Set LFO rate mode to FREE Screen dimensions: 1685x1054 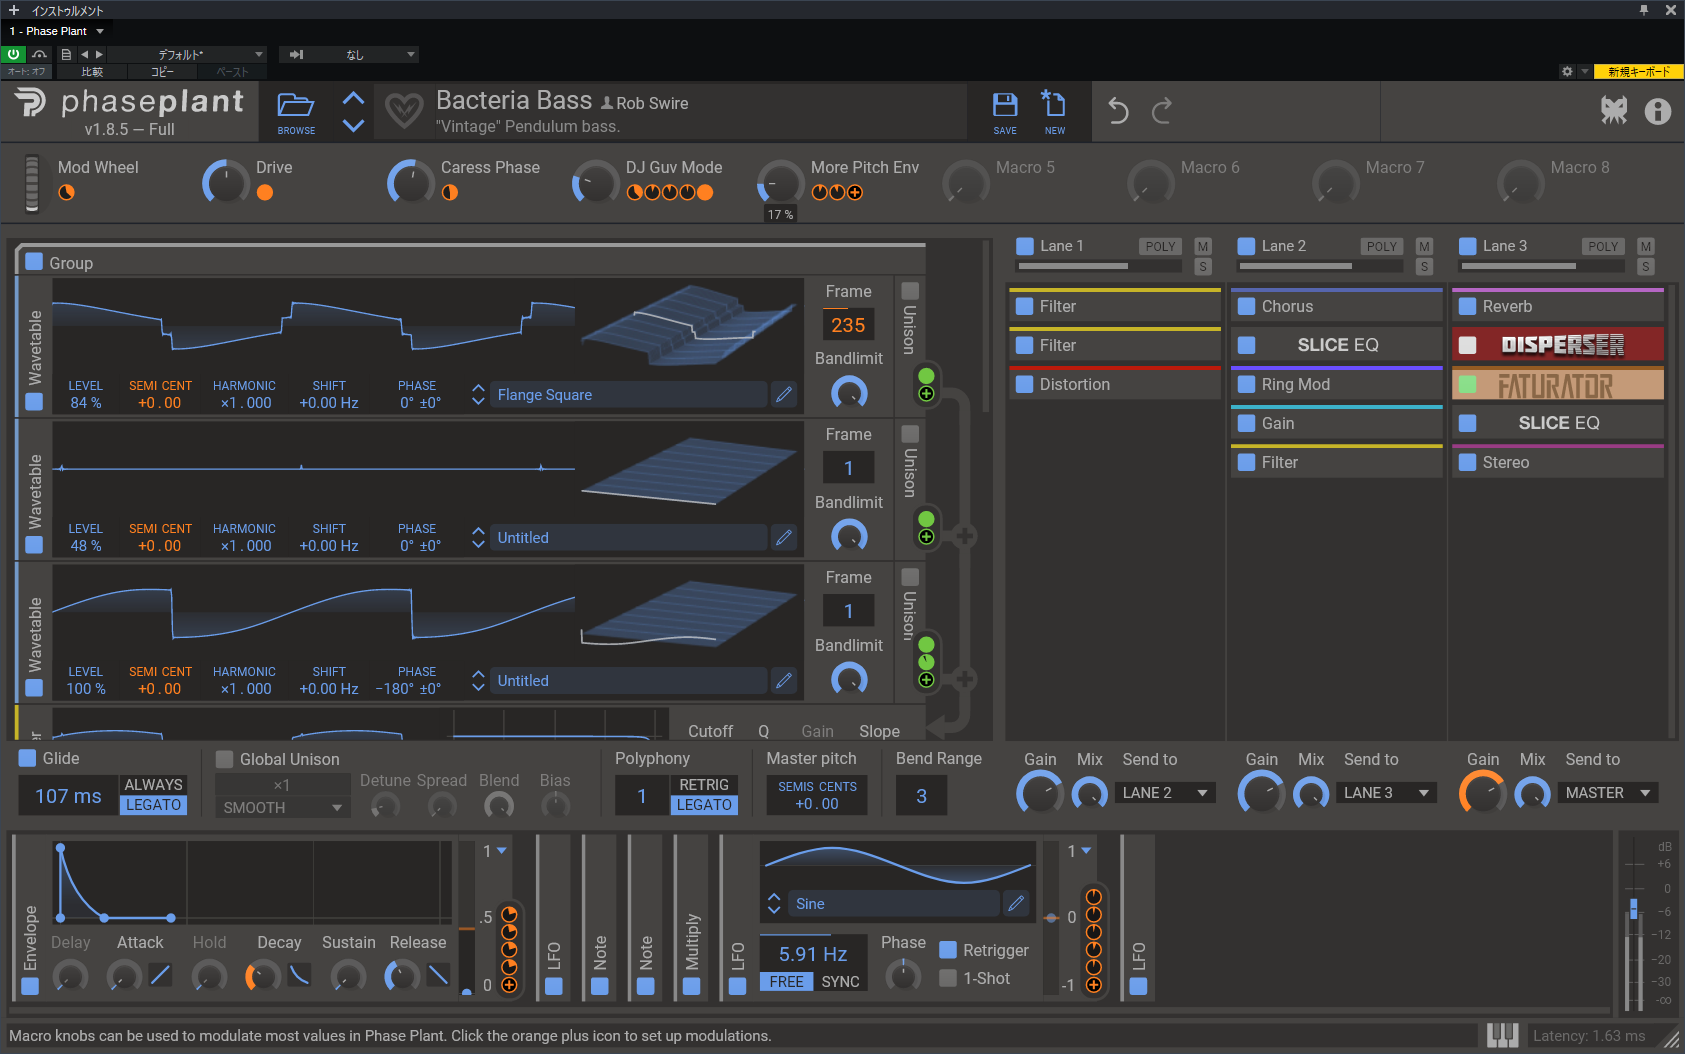coord(786,982)
